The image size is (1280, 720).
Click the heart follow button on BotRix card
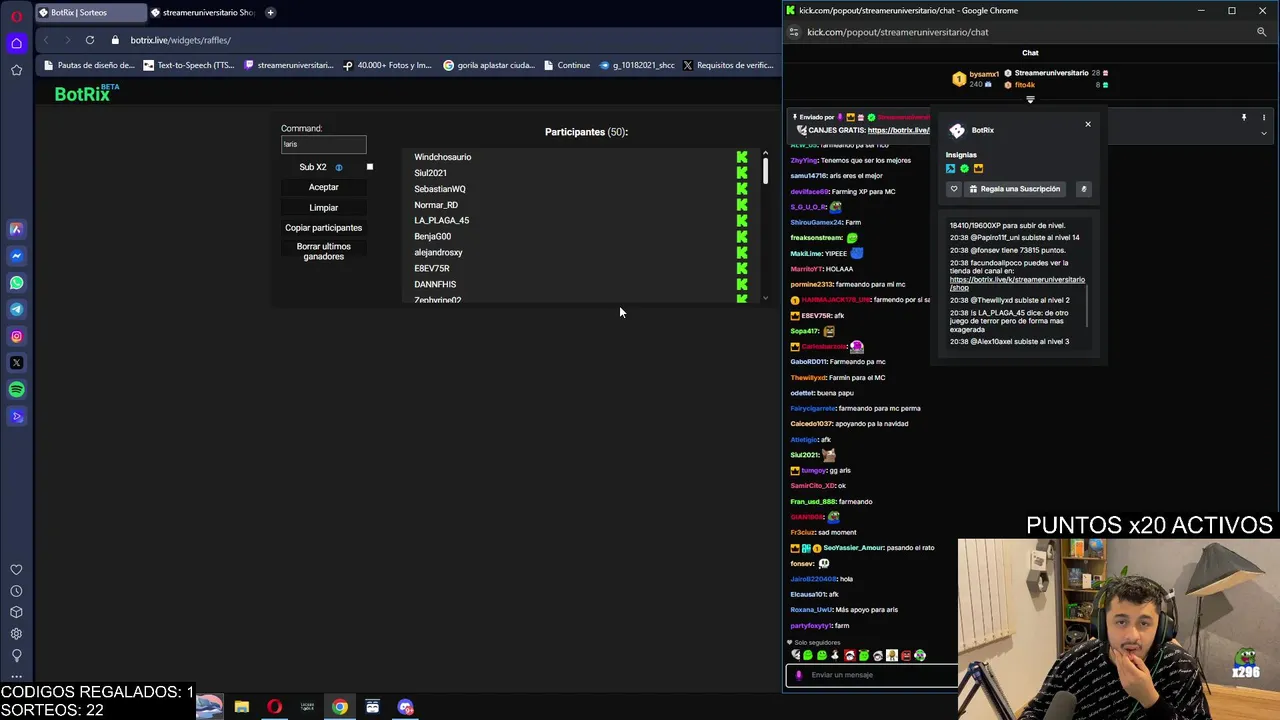pyautogui.click(x=954, y=189)
